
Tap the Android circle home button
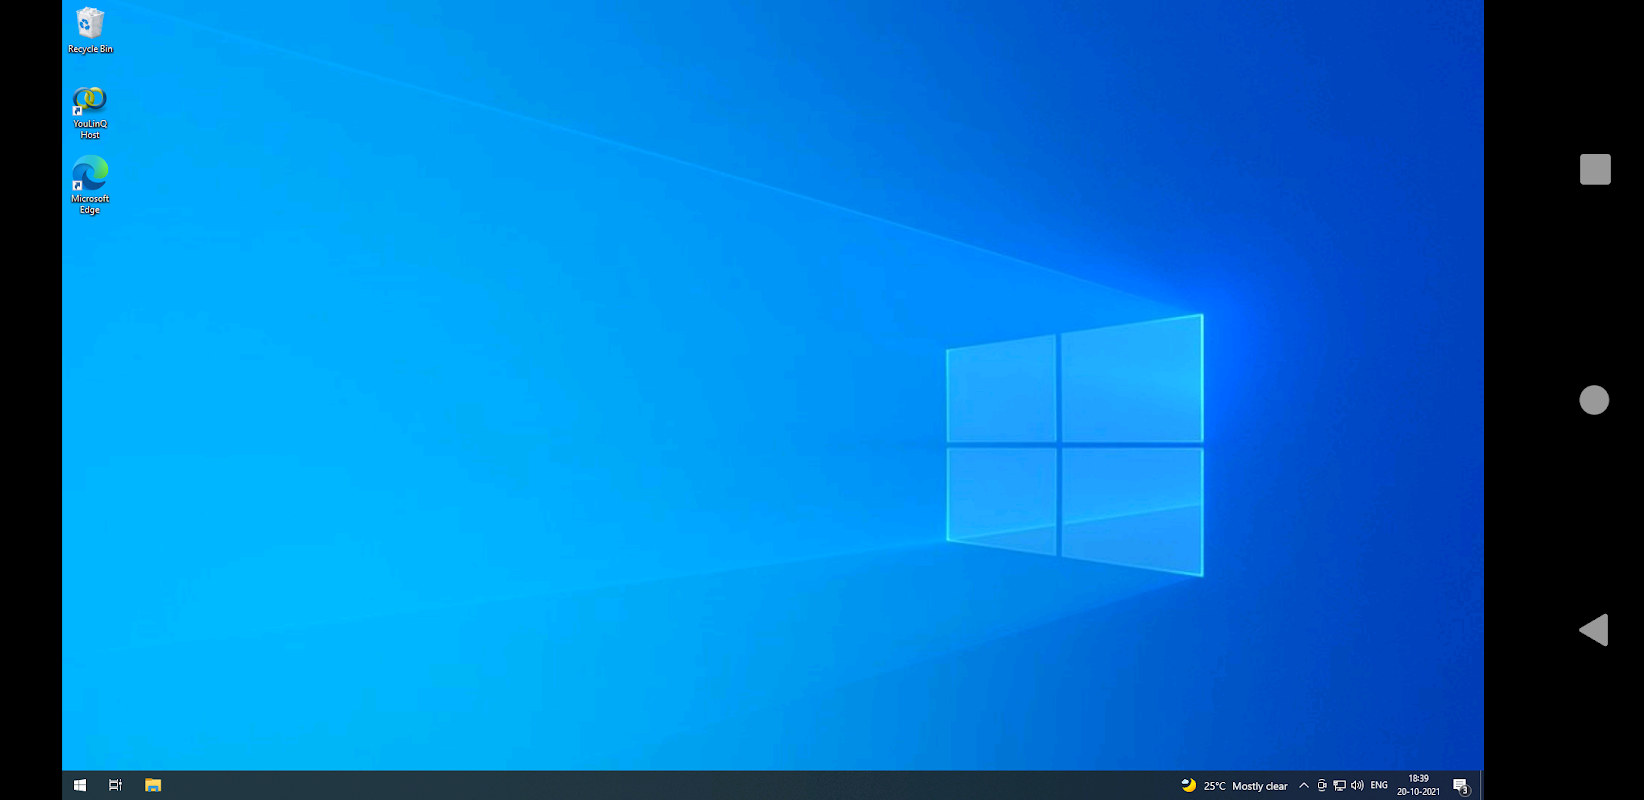click(1594, 400)
